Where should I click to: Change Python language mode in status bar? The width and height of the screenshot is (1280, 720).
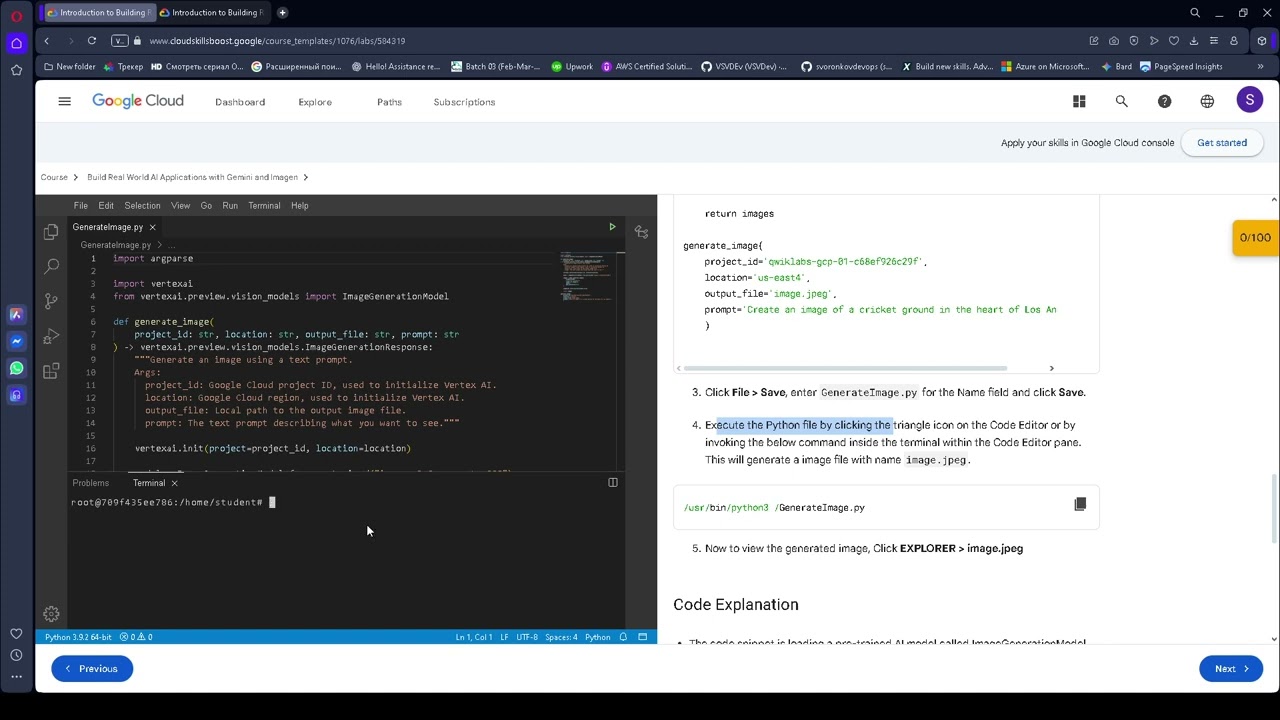(x=597, y=637)
